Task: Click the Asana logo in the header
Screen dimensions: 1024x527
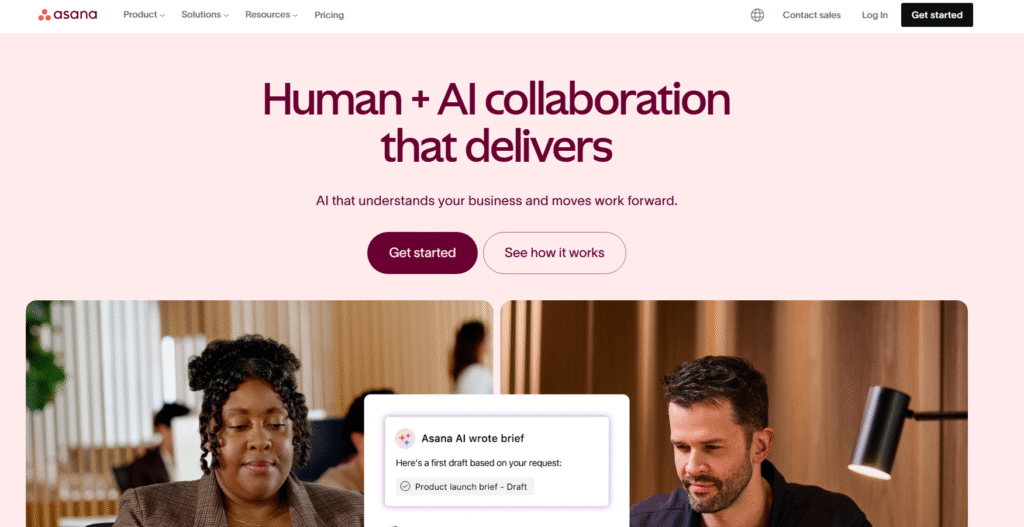Action: [68, 15]
